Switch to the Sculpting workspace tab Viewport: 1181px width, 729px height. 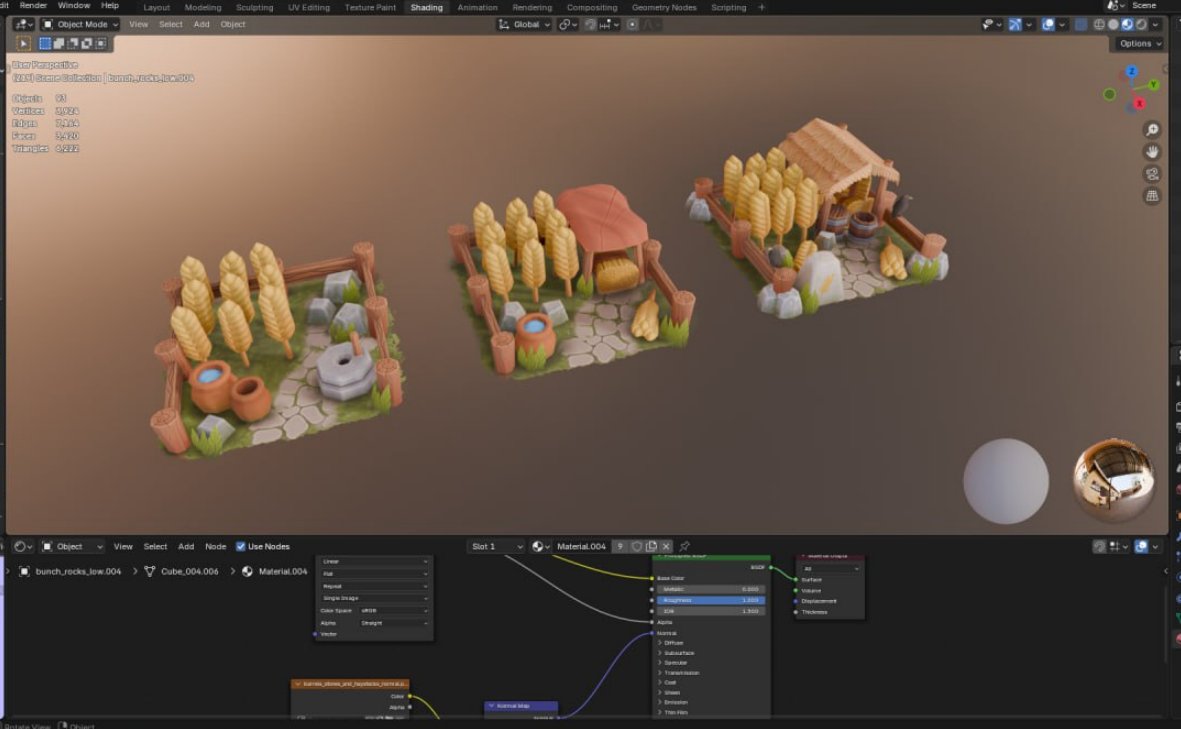(x=255, y=8)
